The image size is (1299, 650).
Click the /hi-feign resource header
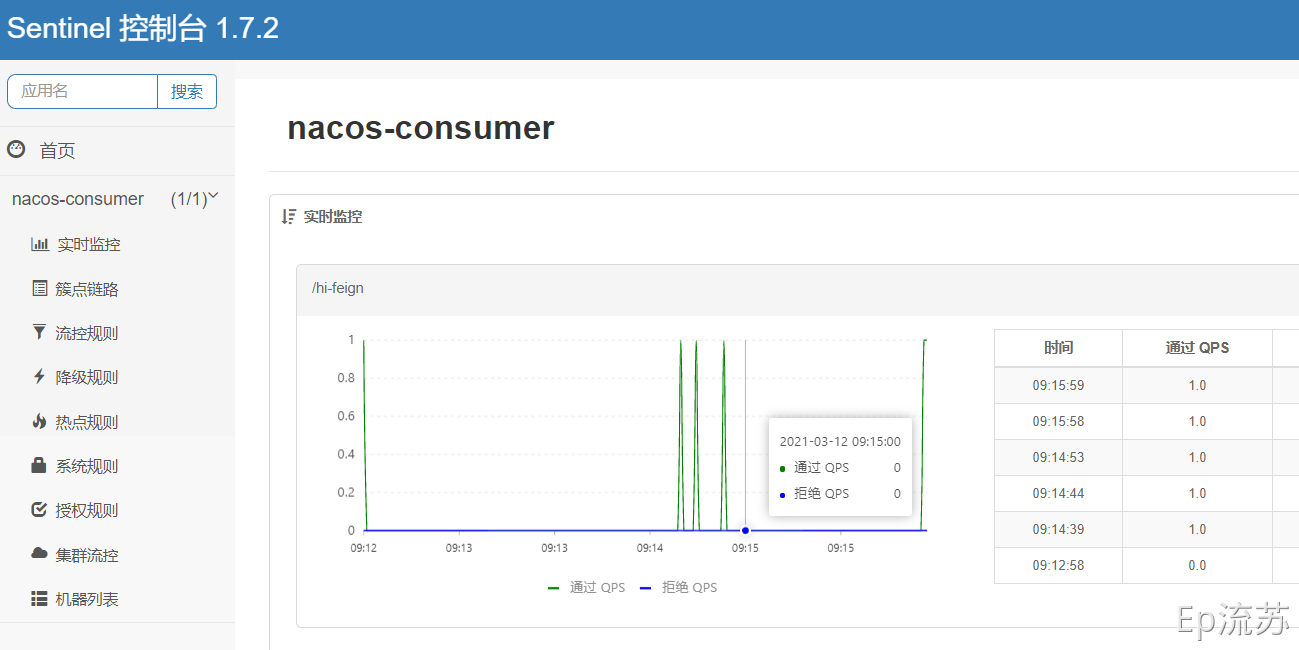tap(338, 288)
